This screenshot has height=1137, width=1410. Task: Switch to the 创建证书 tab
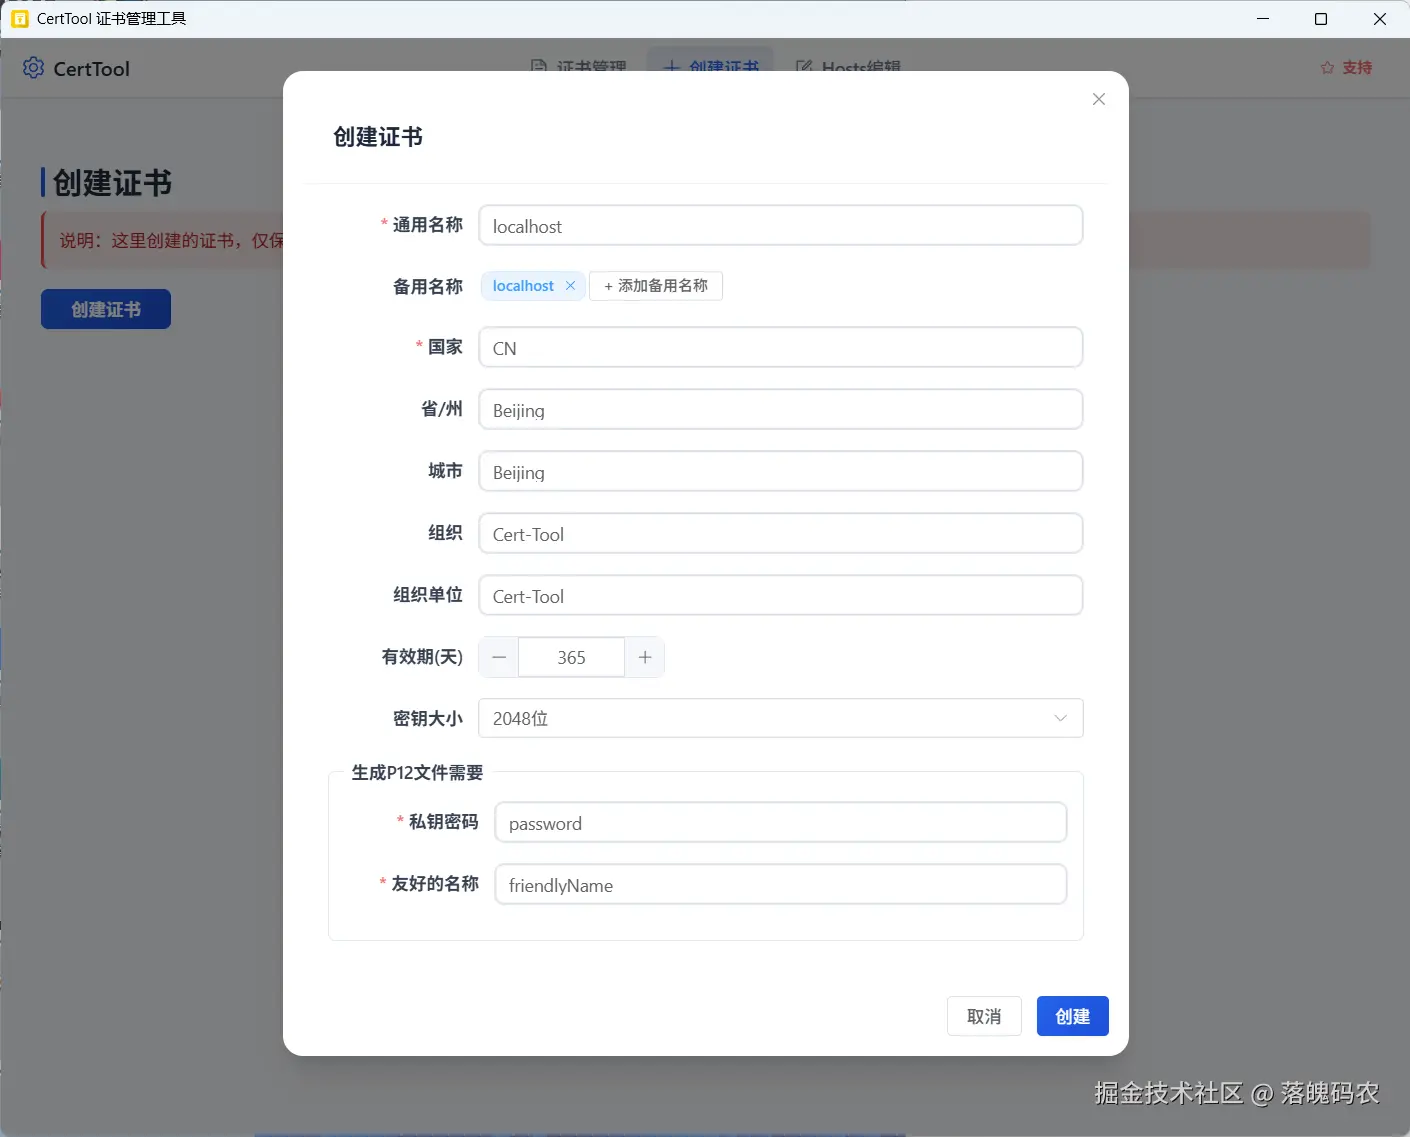pyautogui.click(x=711, y=66)
